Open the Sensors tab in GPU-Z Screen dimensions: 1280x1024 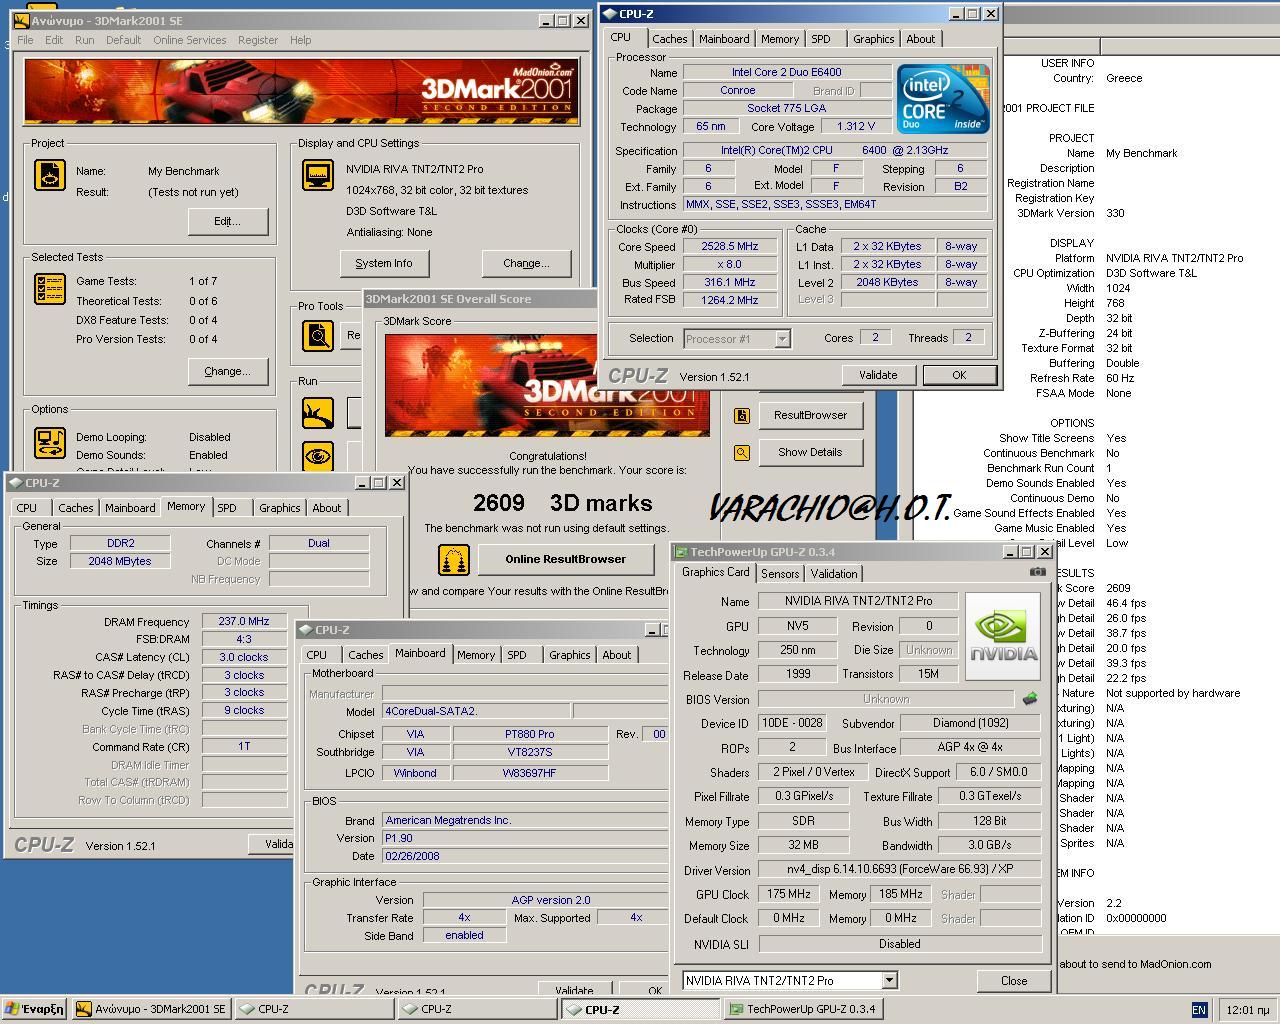pyautogui.click(x=780, y=574)
